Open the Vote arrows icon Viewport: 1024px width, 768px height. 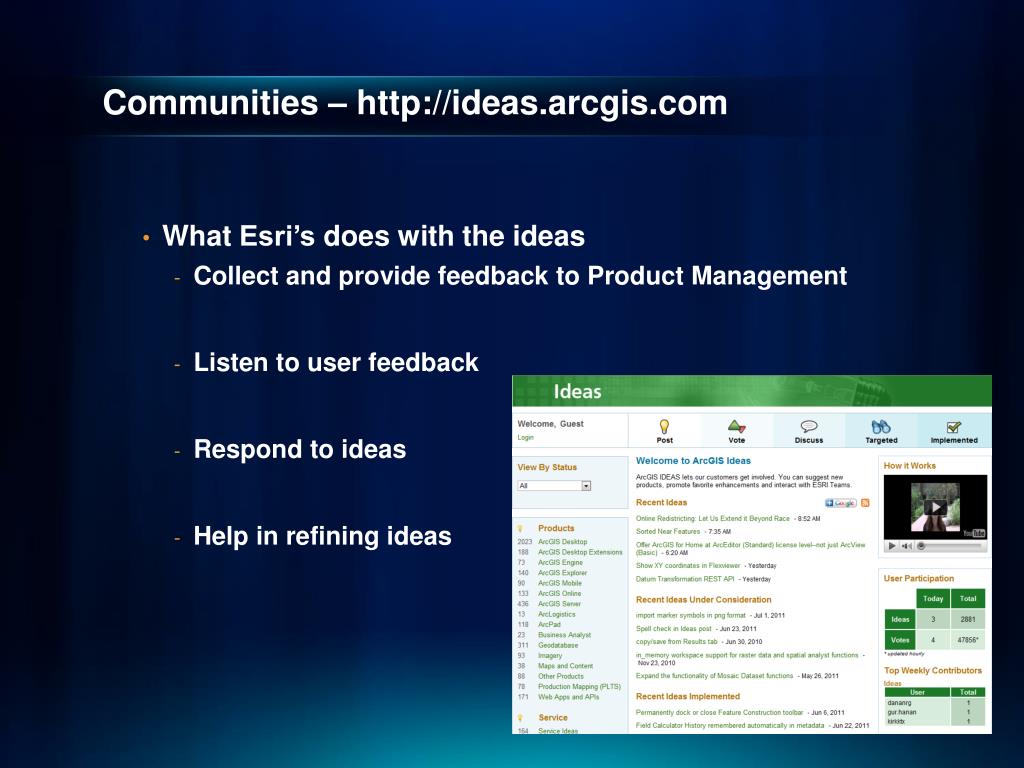coord(737,426)
